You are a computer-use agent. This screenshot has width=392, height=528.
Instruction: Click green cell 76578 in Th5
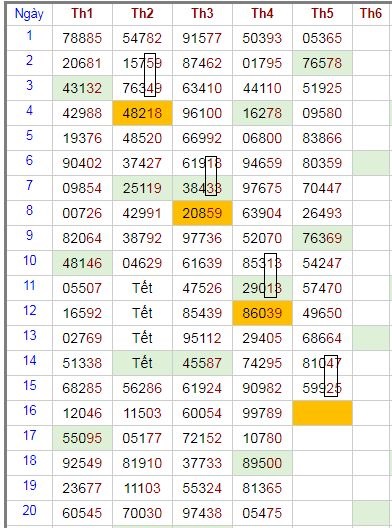pyautogui.click(x=322, y=63)
